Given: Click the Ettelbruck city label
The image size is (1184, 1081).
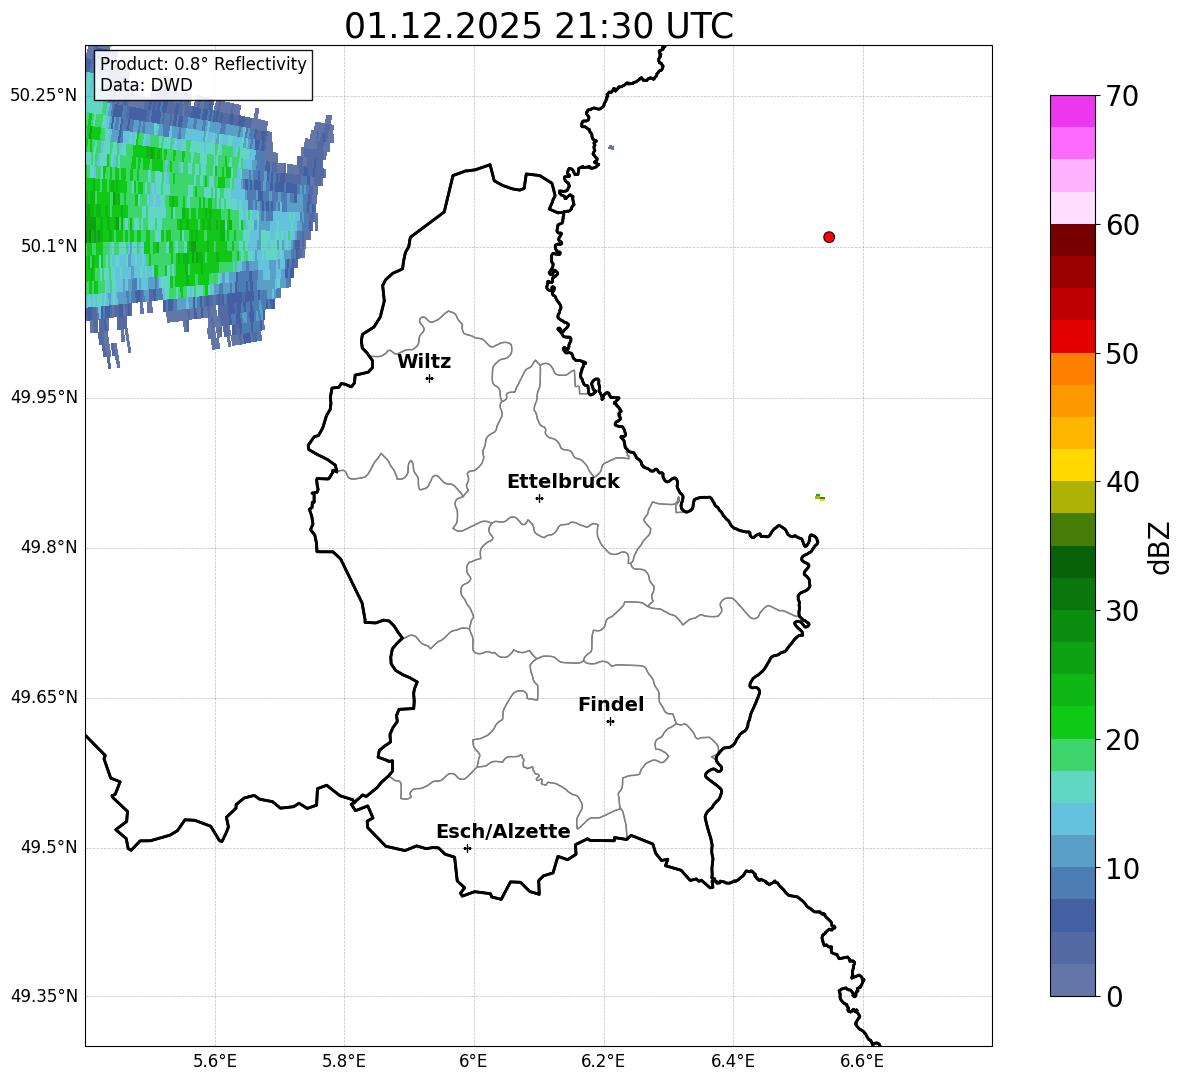Looking at the screenshot, I should [x=563, y=482].
